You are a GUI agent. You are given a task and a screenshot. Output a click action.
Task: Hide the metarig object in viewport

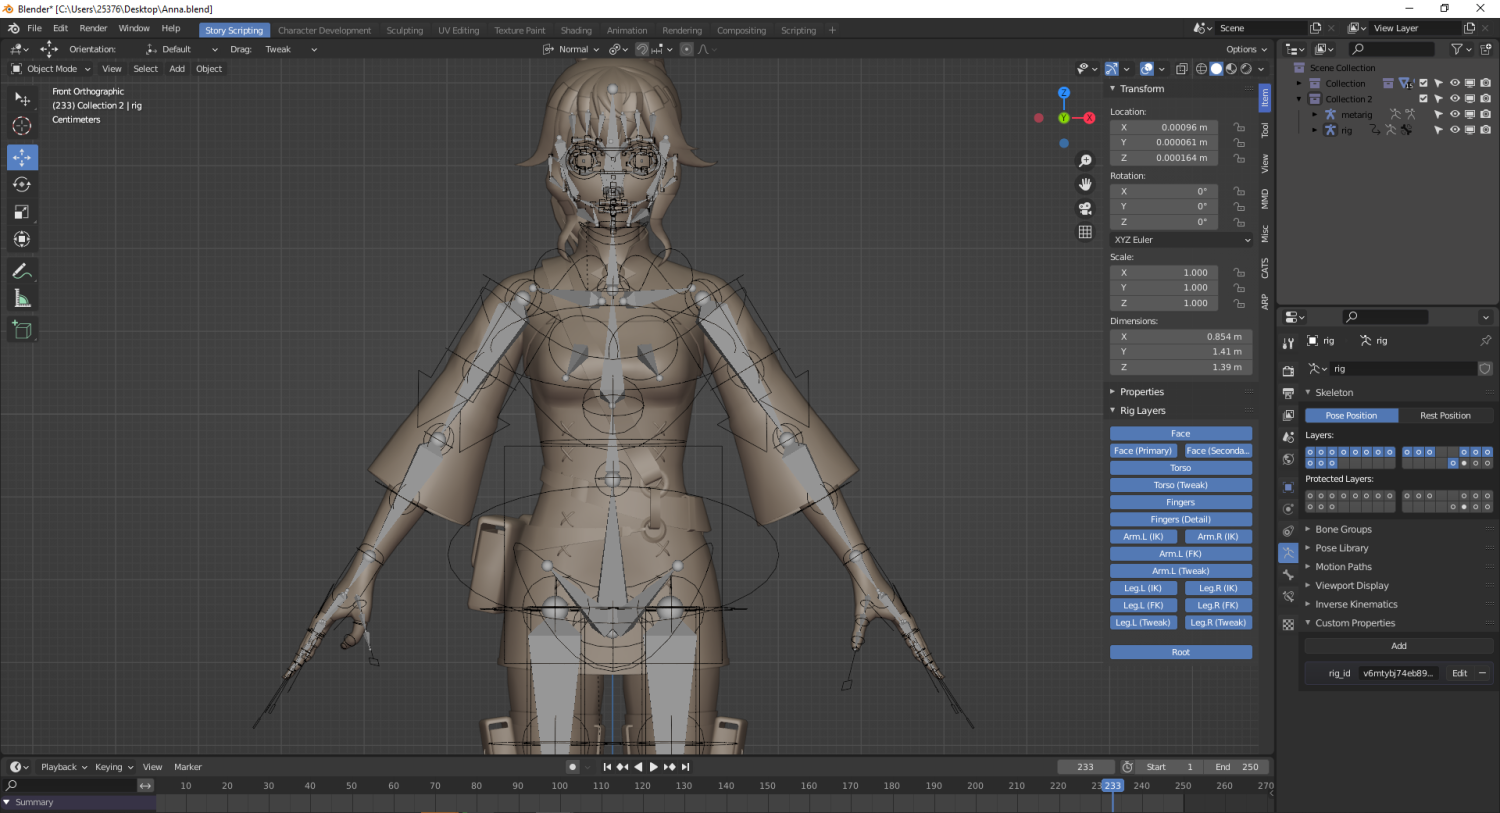click(x=1455, y=115)
